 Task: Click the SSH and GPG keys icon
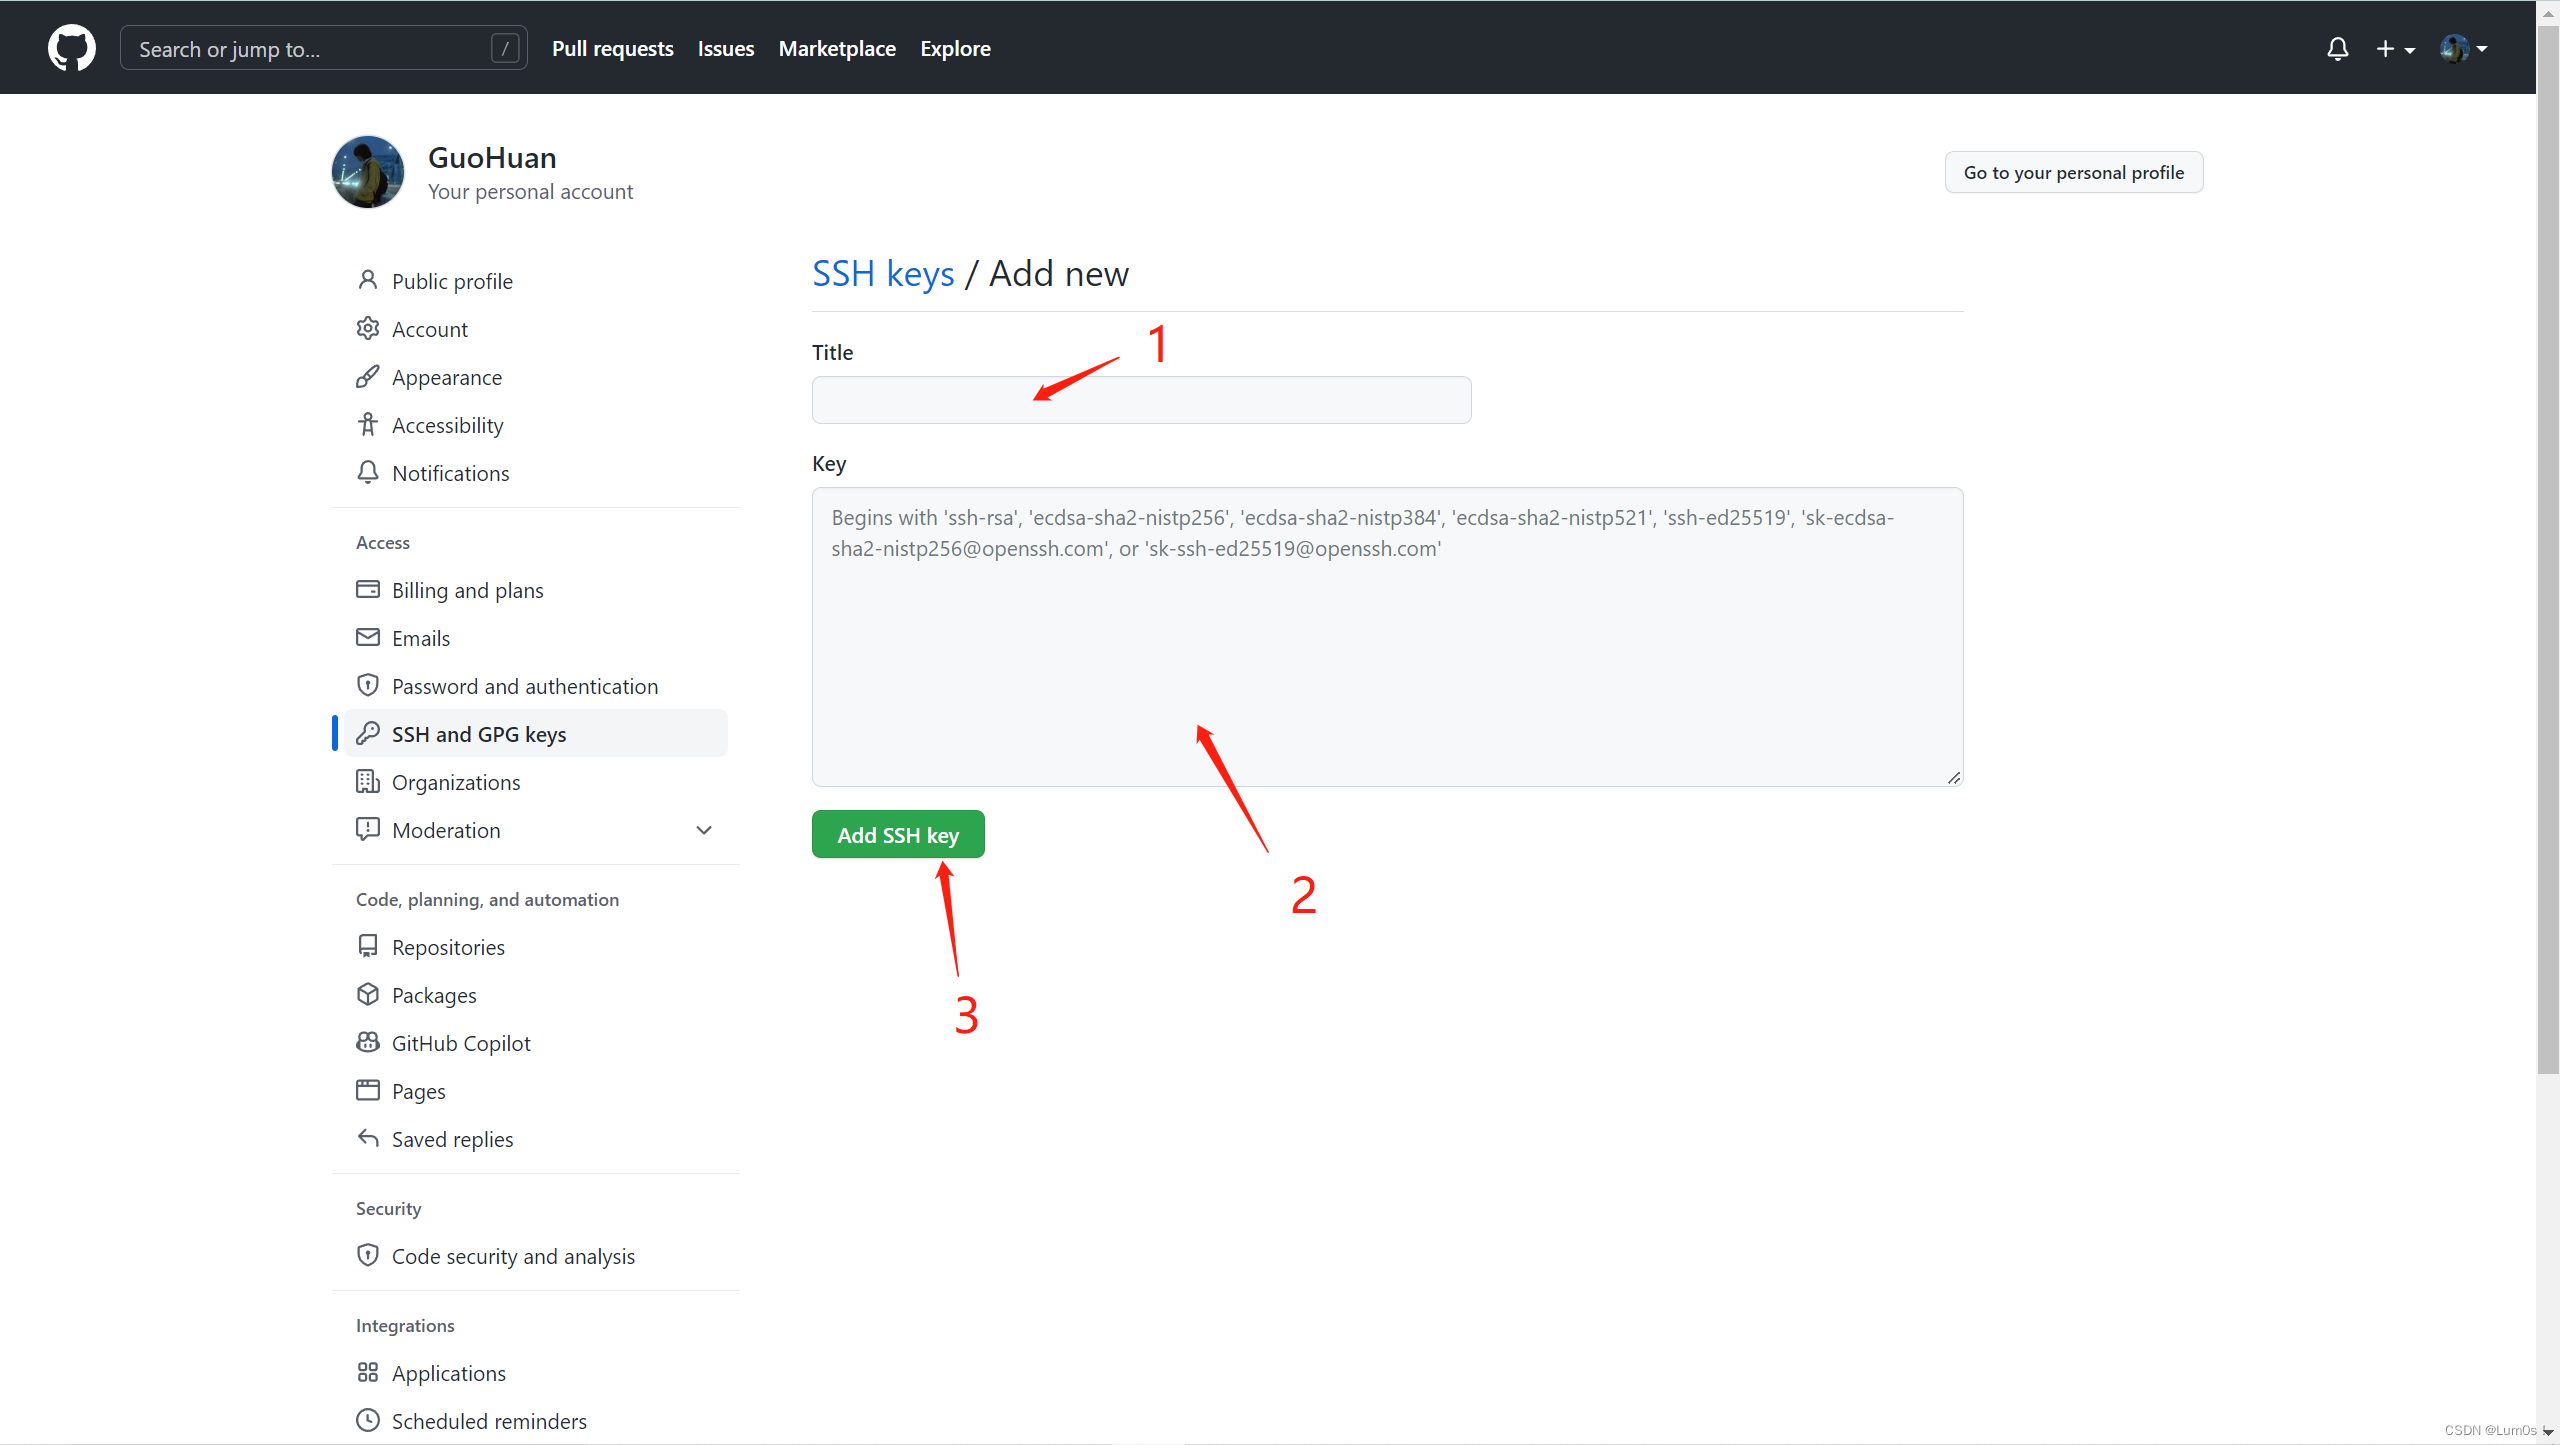point(367,733)
